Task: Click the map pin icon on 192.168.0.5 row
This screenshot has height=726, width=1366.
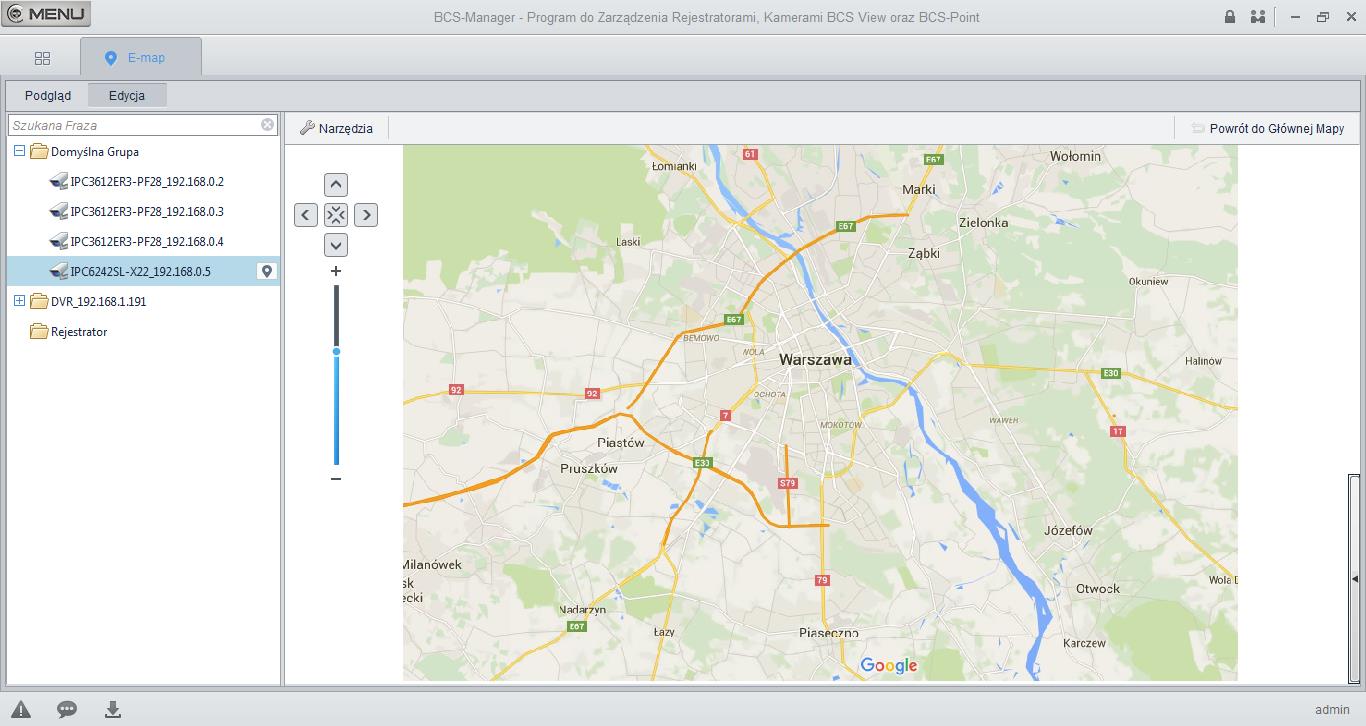Action: coord(266,271)
